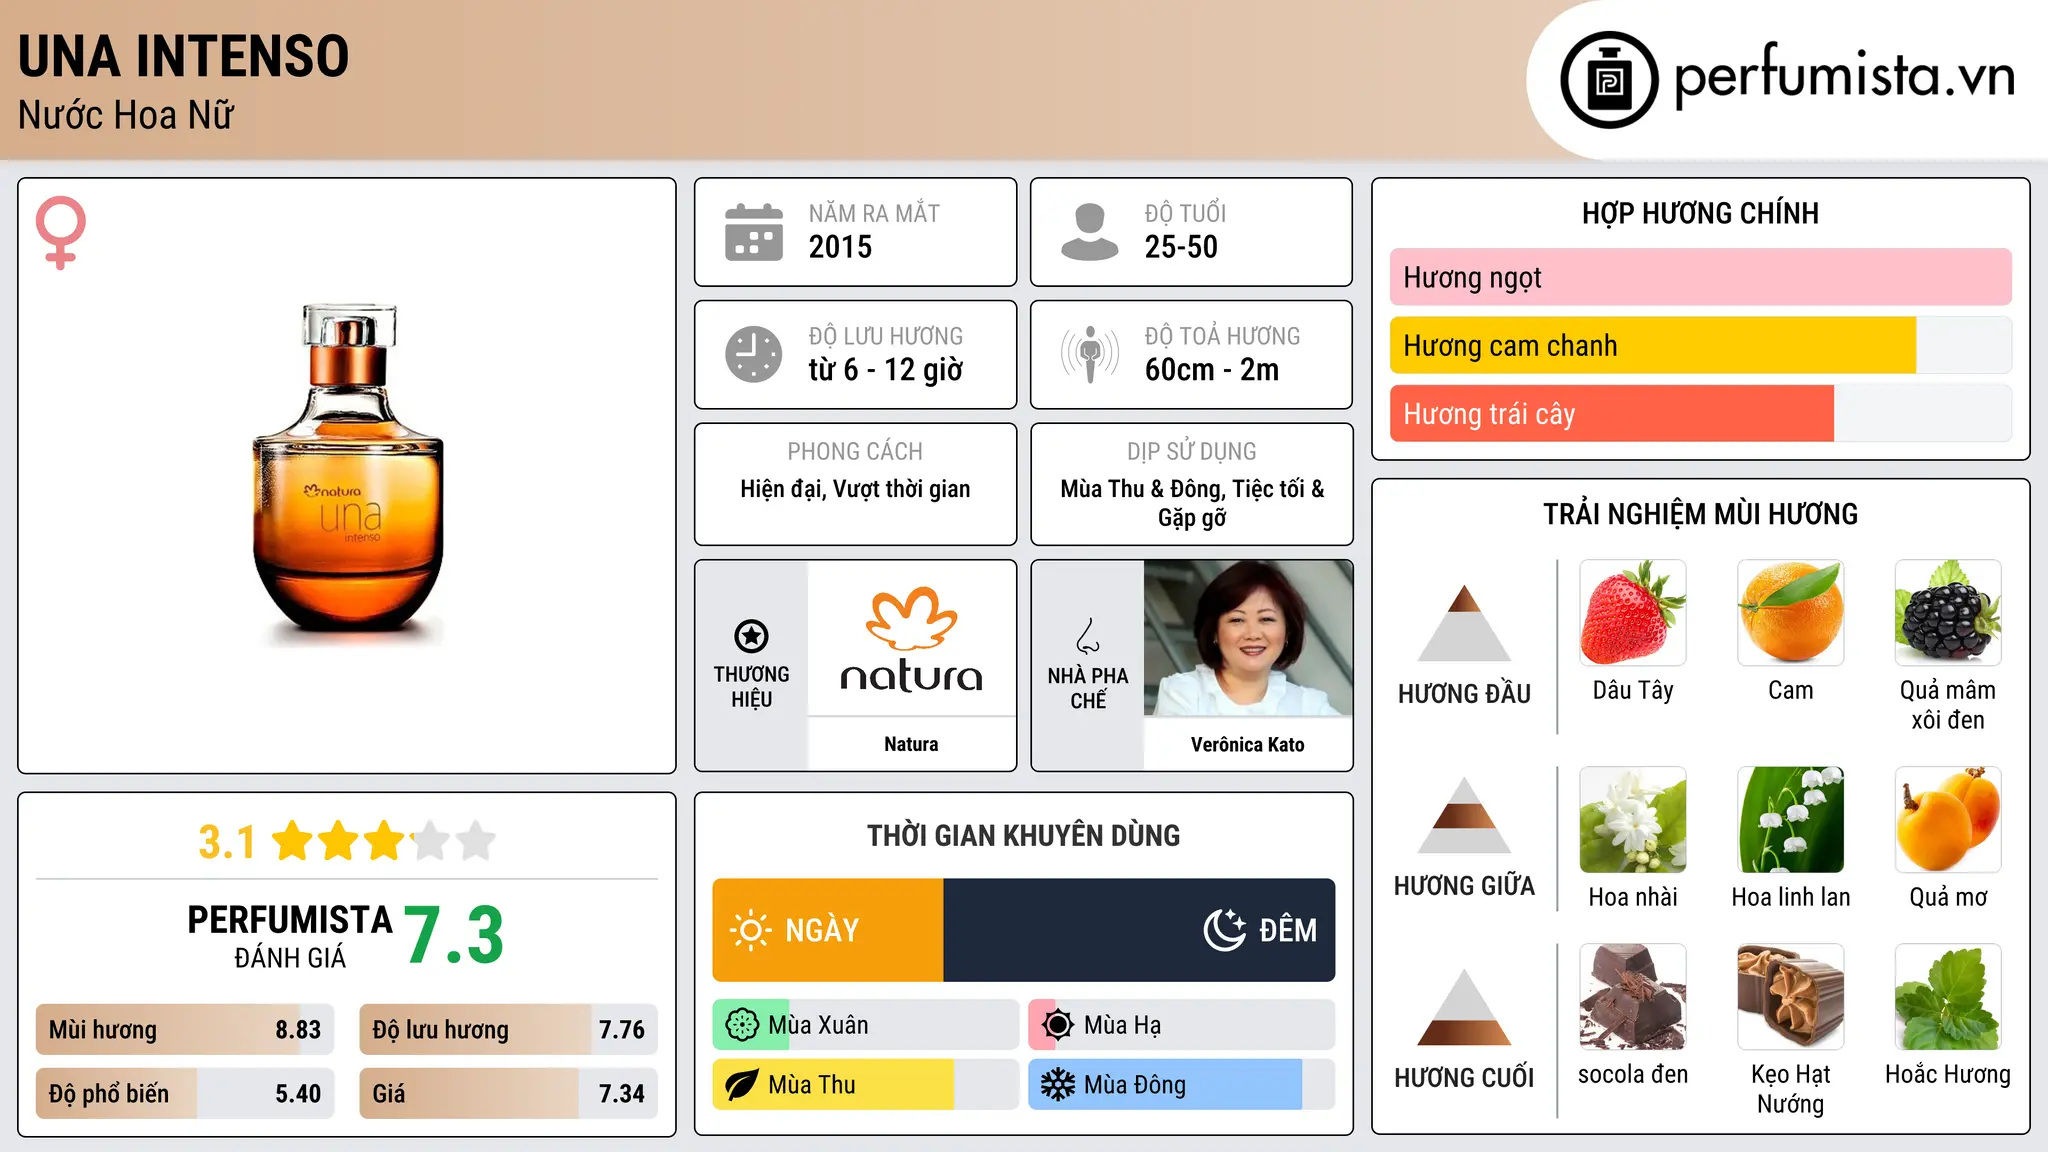Viewport: 2048px width, 1152px height.
Task: Click the person icon beside Độ tuổi
Action: click(x=1089, y=232)
